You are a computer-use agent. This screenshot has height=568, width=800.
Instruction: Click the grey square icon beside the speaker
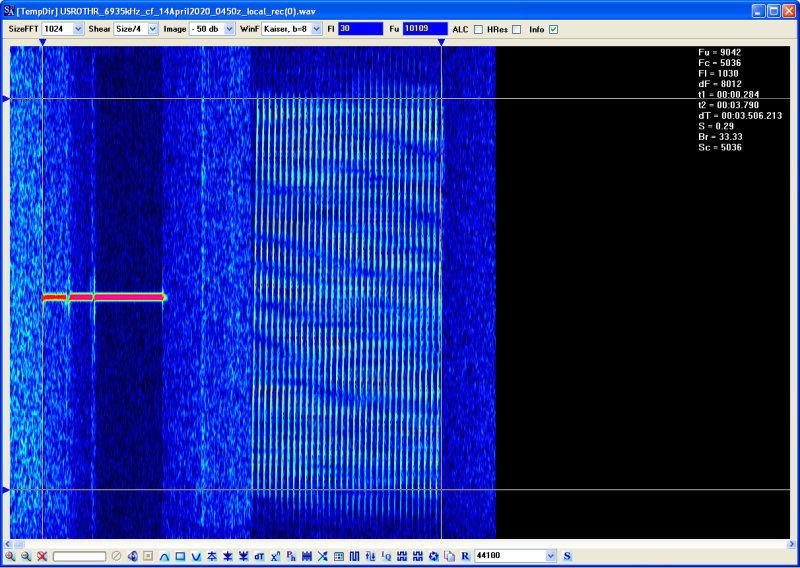pos(148,556)
